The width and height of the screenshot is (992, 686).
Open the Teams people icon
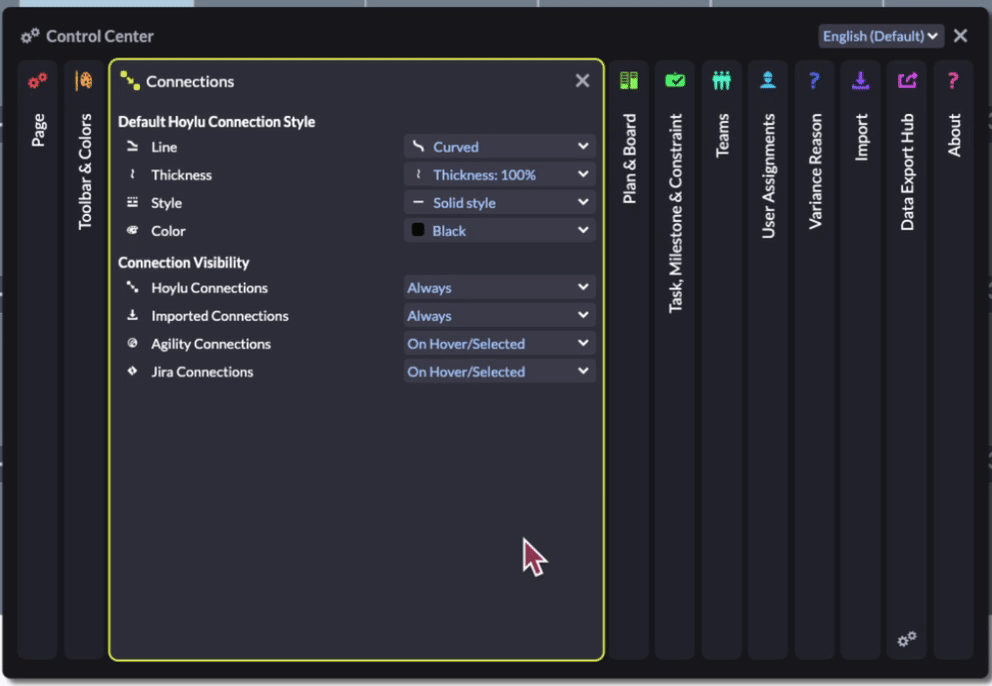tap(721, 80)
